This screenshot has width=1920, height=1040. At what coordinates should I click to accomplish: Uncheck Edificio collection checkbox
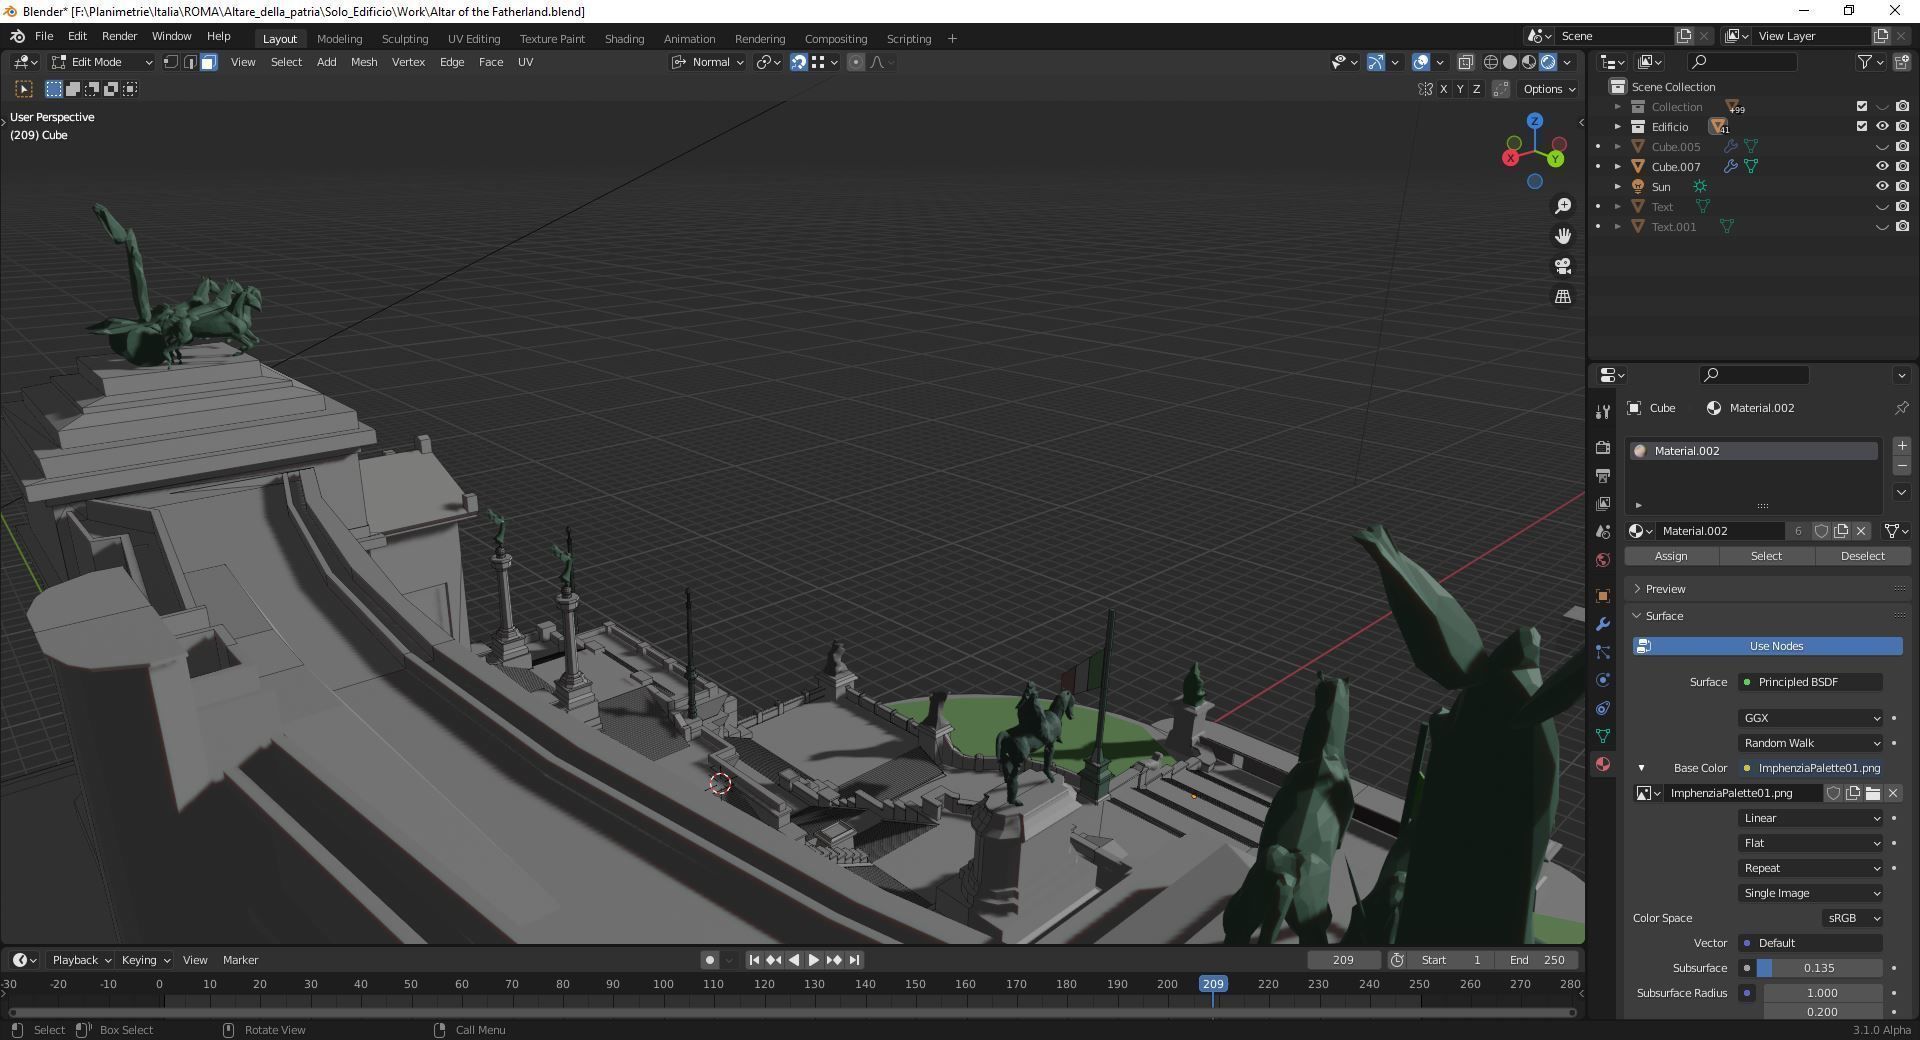point(1861,127)
